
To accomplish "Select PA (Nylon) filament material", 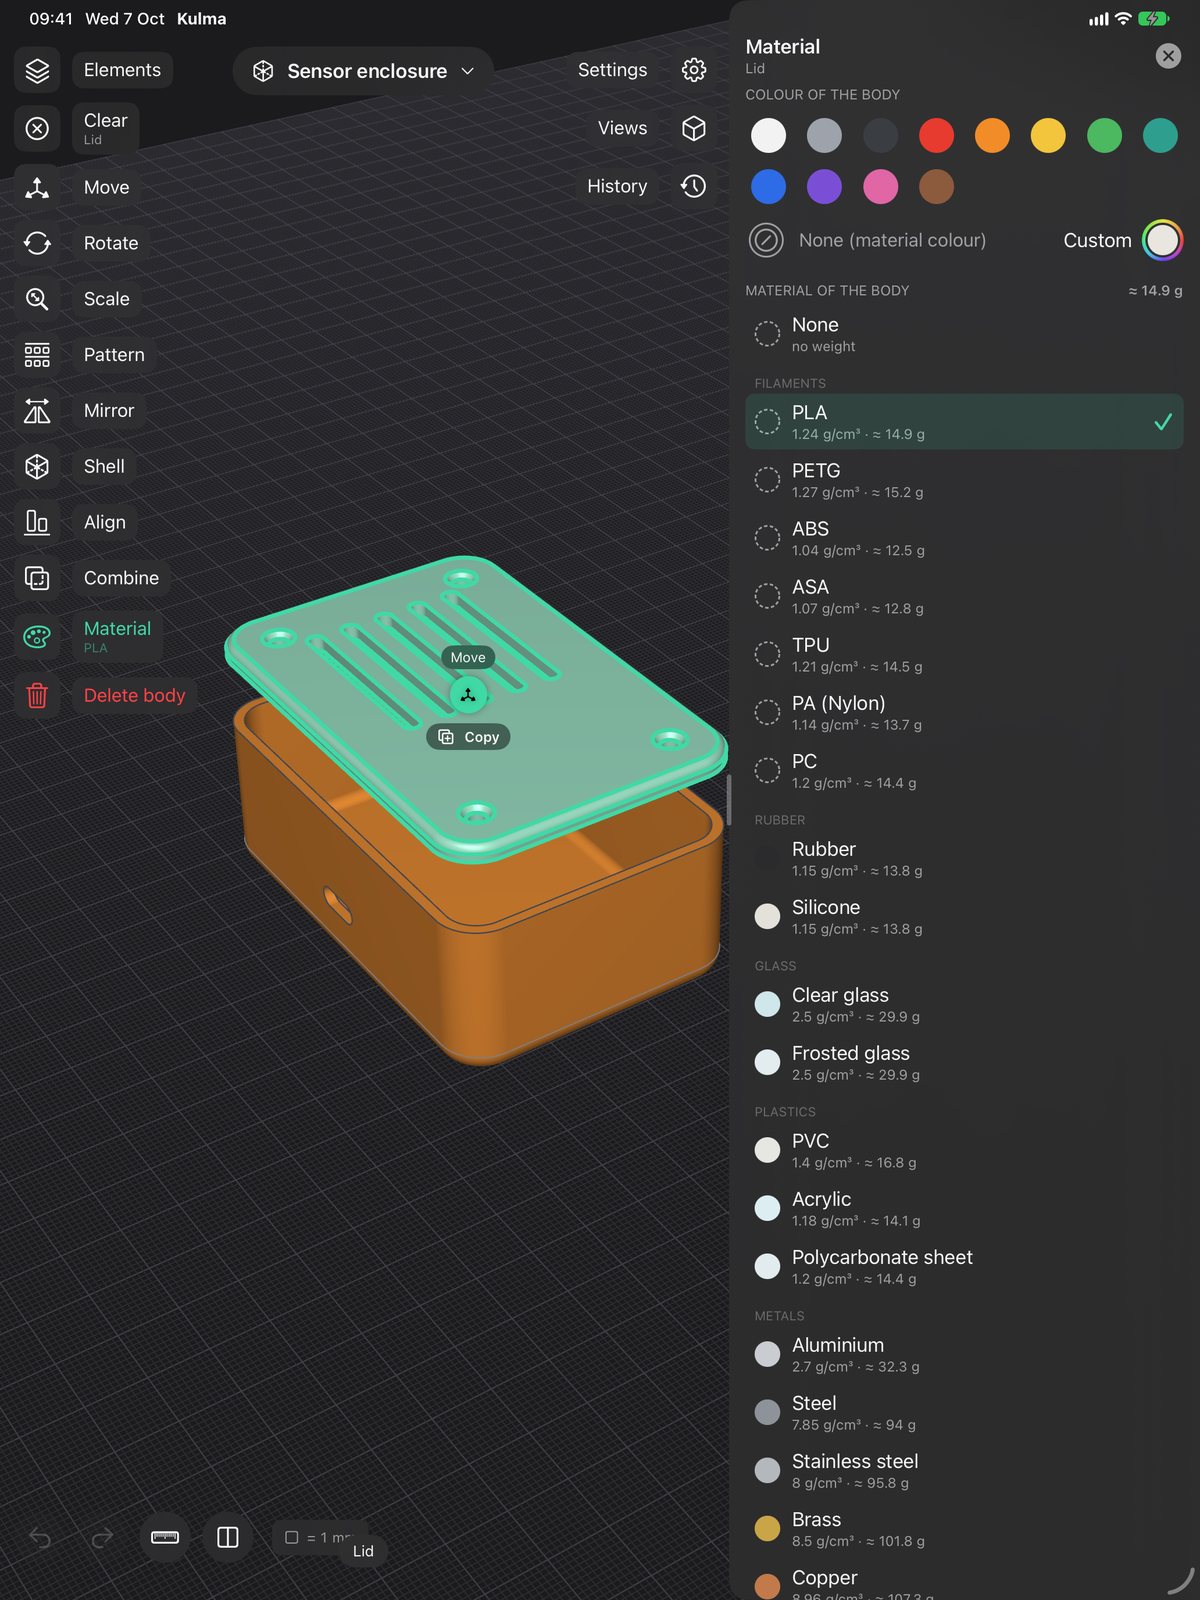I will [x=964, y=712].
